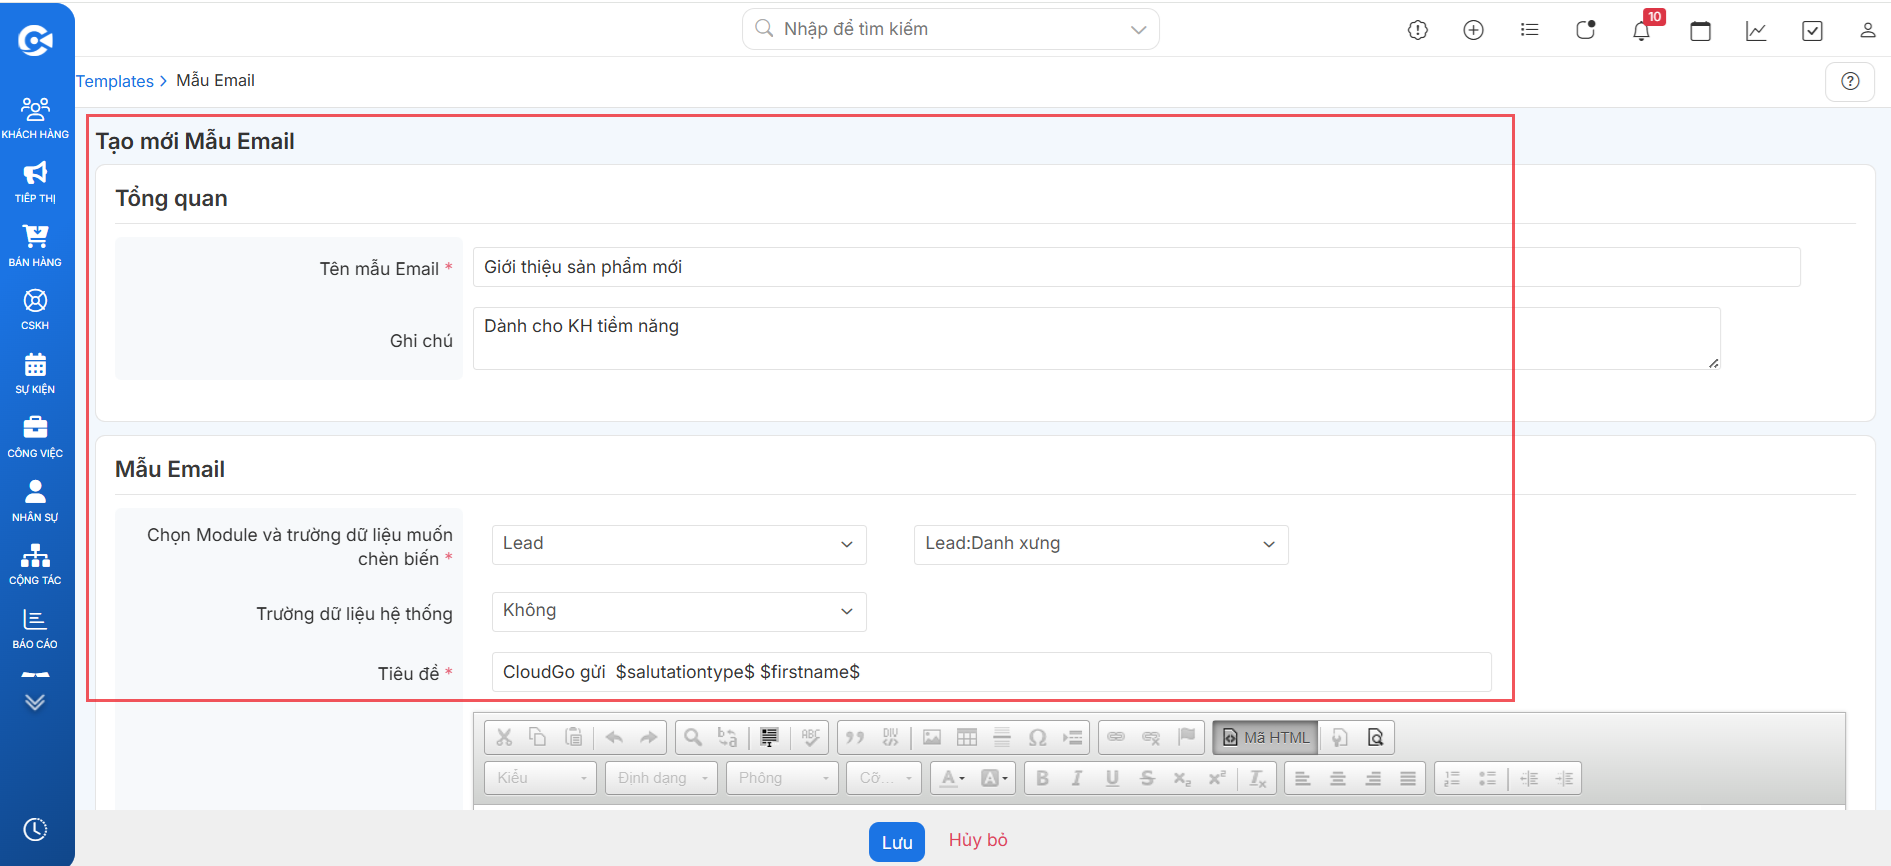Cut selection in the editor toolbar
The image size is (1891, 866).
[504, 737]
